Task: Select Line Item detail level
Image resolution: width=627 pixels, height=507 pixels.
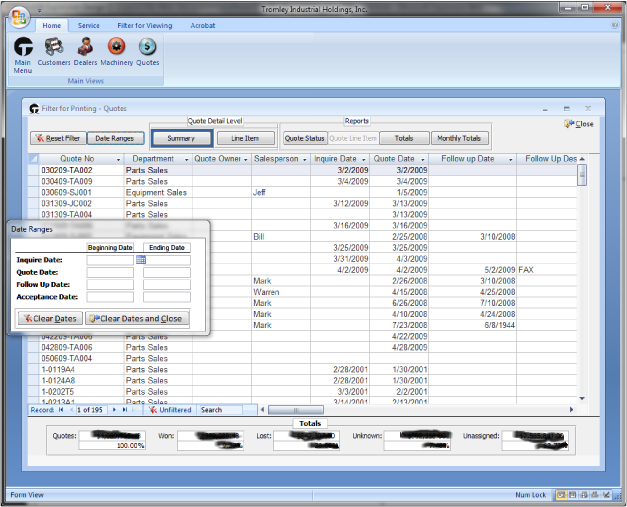Action: pyautogui.click(x=246, y=138)
